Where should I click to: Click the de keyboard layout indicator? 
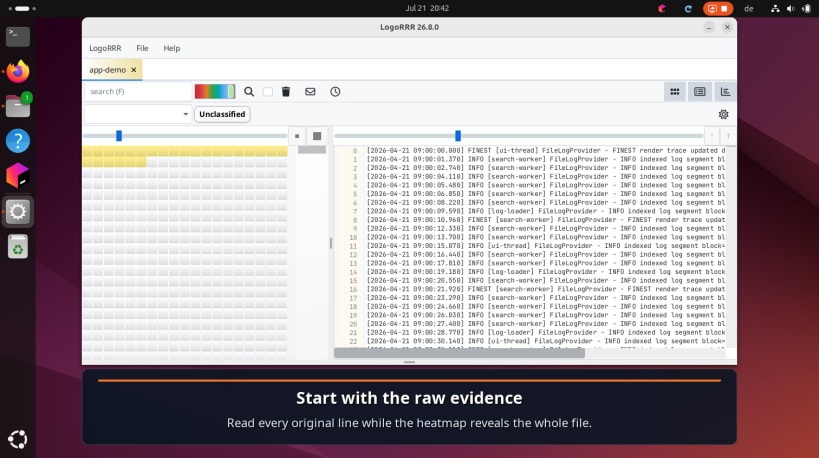(748, 8)
